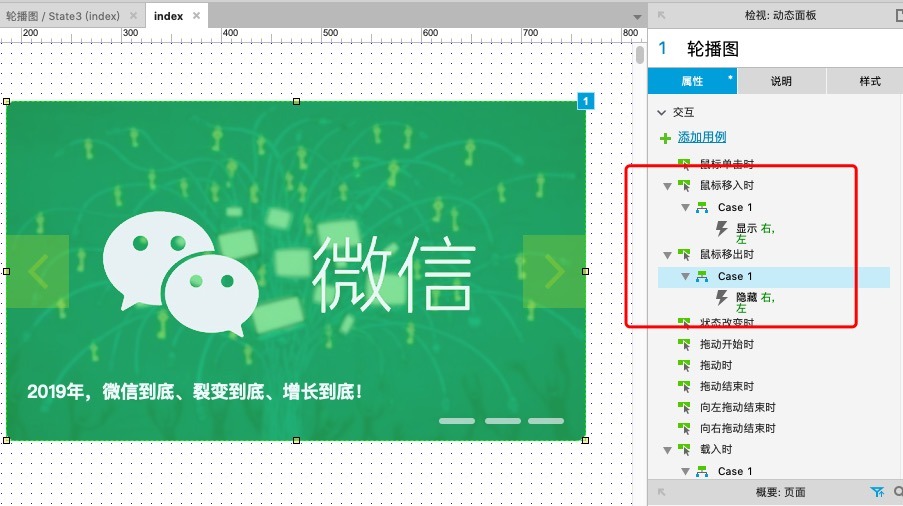Select the 载入时 event

[716, 450]
